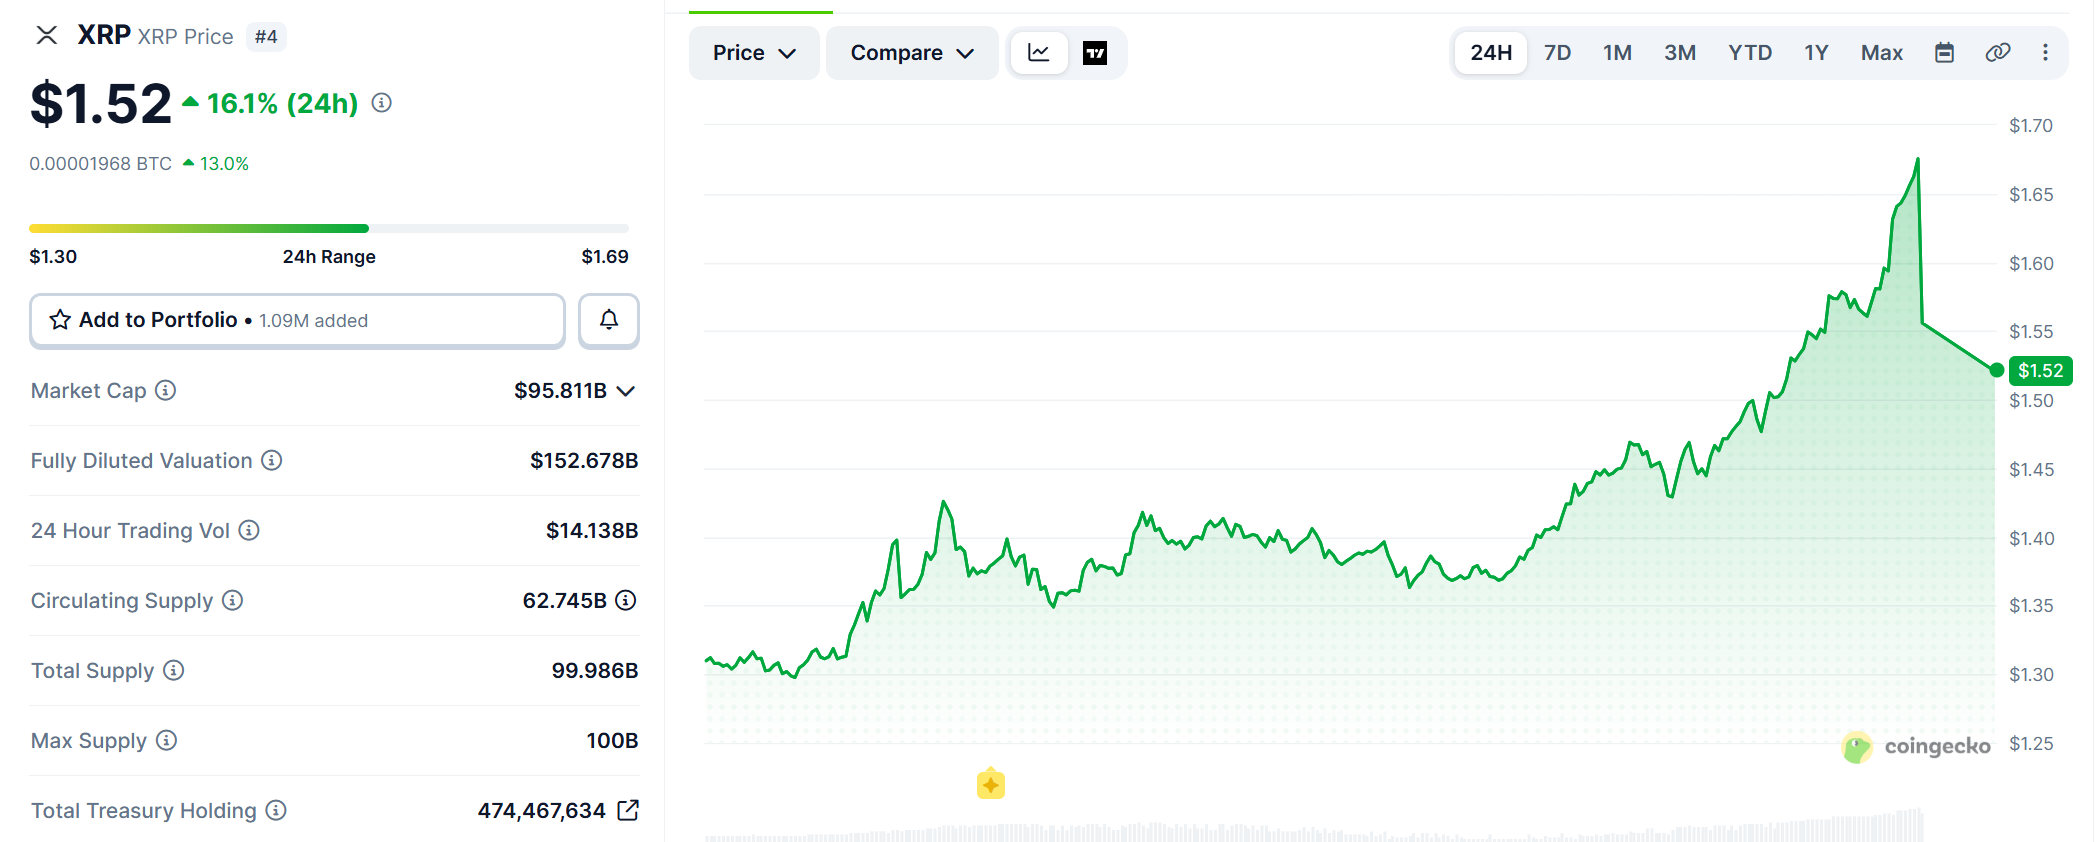This screenshot has width=2098, height=842.
Task: Open the calendar date range icon
Action: 1944,53
